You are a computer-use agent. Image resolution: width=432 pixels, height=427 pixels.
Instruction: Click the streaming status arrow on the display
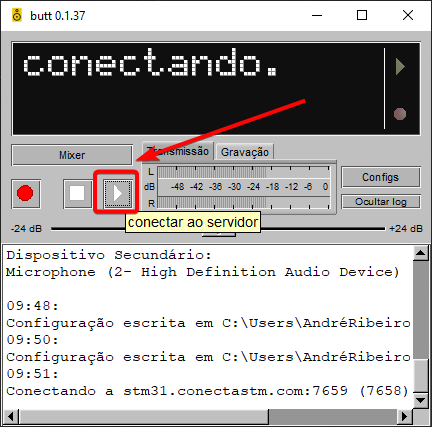400,67
